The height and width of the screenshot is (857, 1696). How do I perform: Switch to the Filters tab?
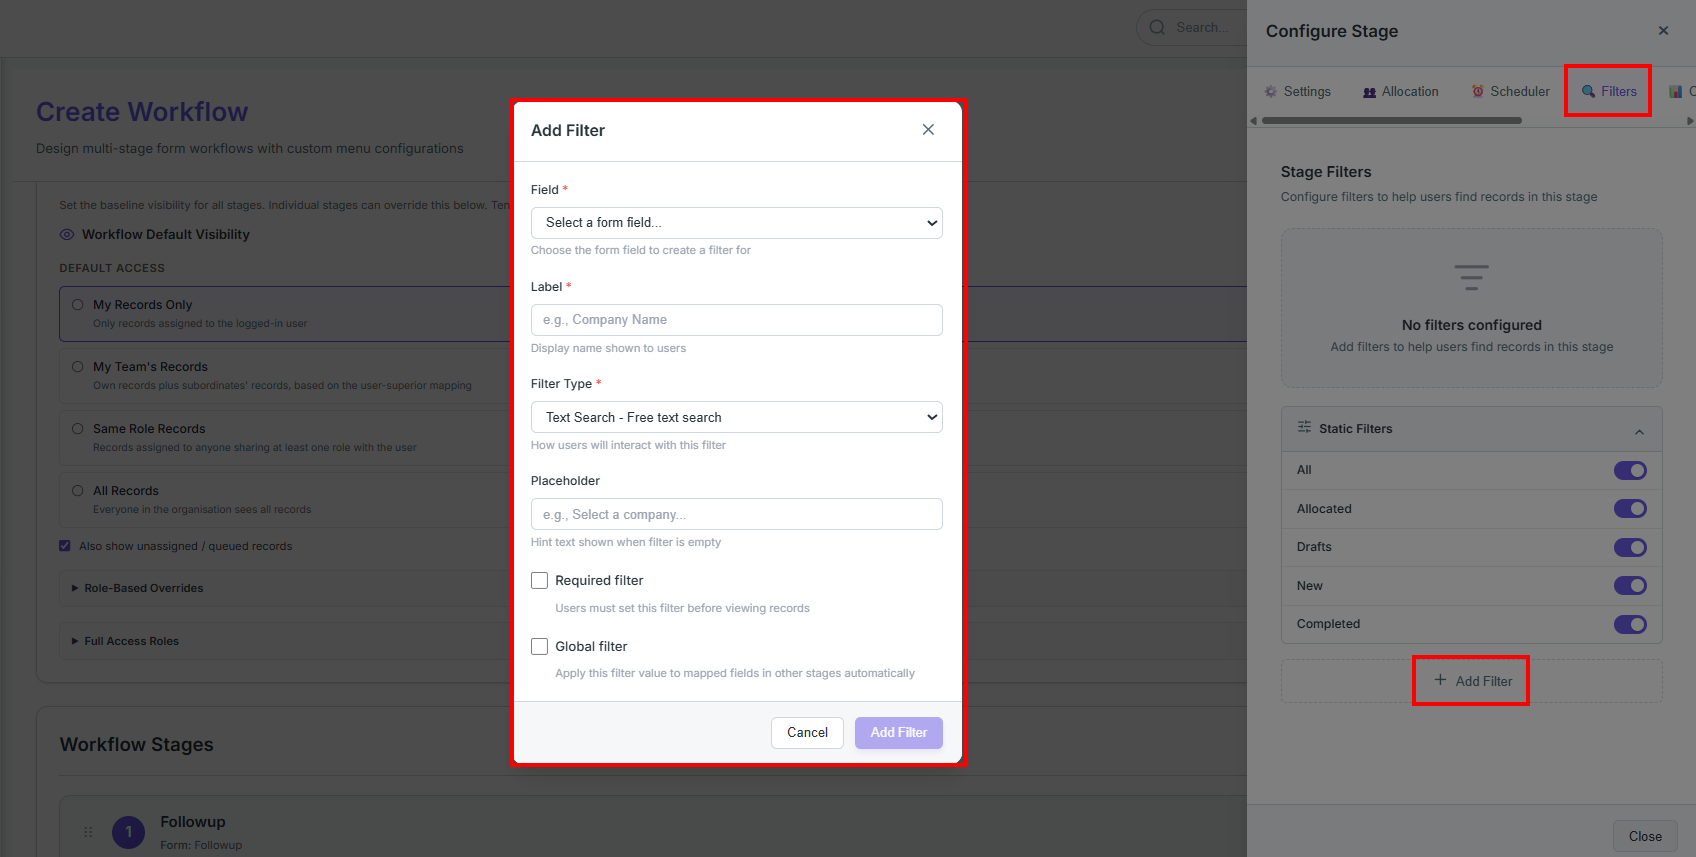1608,91
